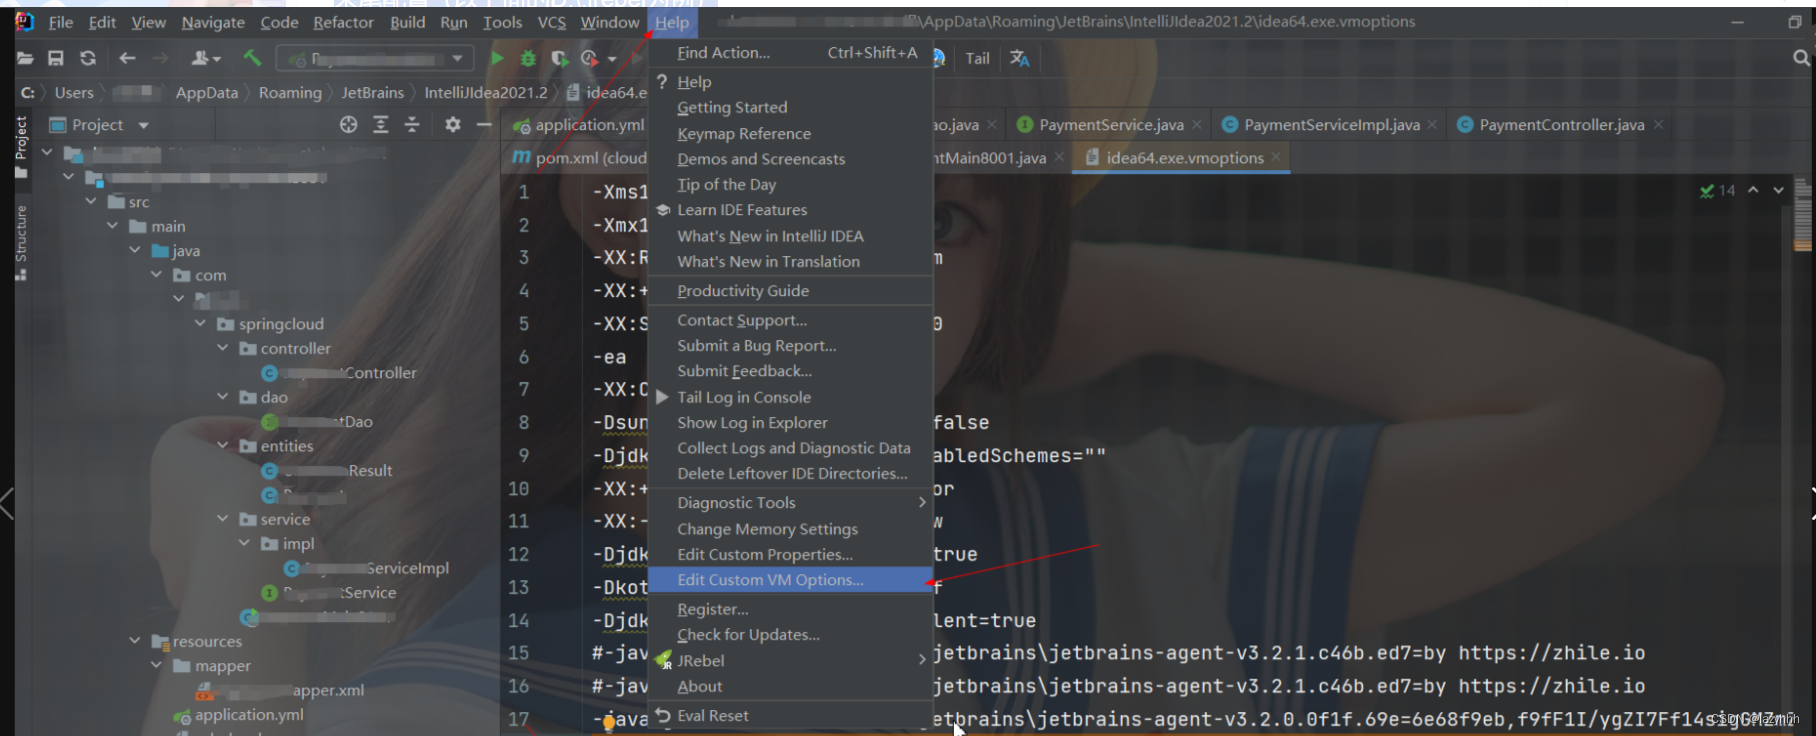Collapse the src folder node

91,202
